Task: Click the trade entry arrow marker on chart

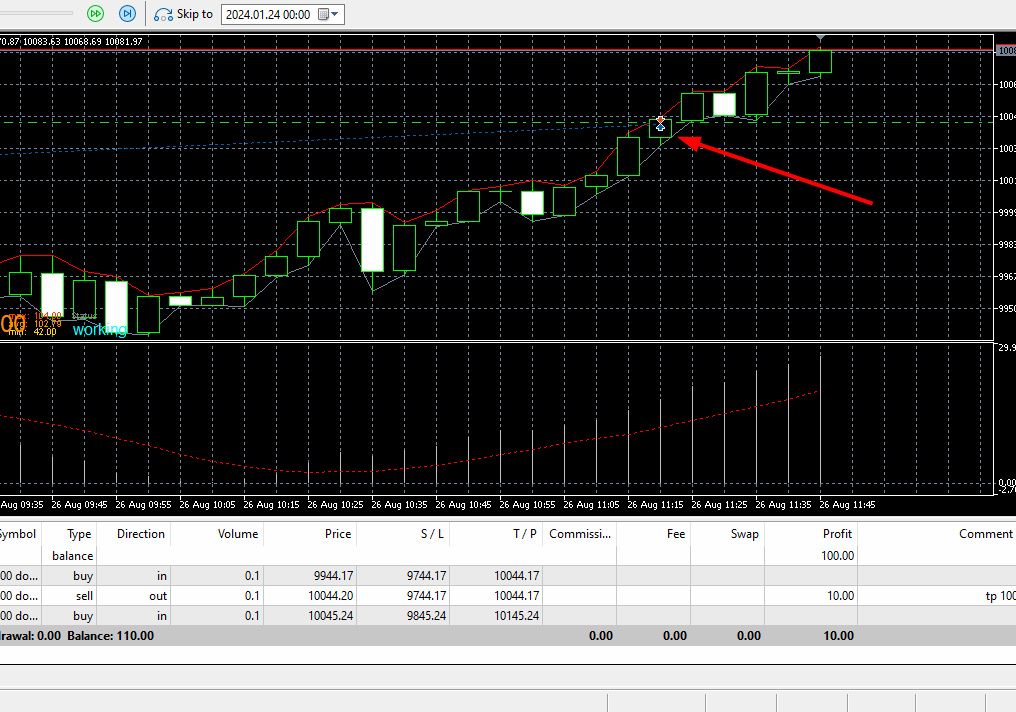Action: click(660, 124)
